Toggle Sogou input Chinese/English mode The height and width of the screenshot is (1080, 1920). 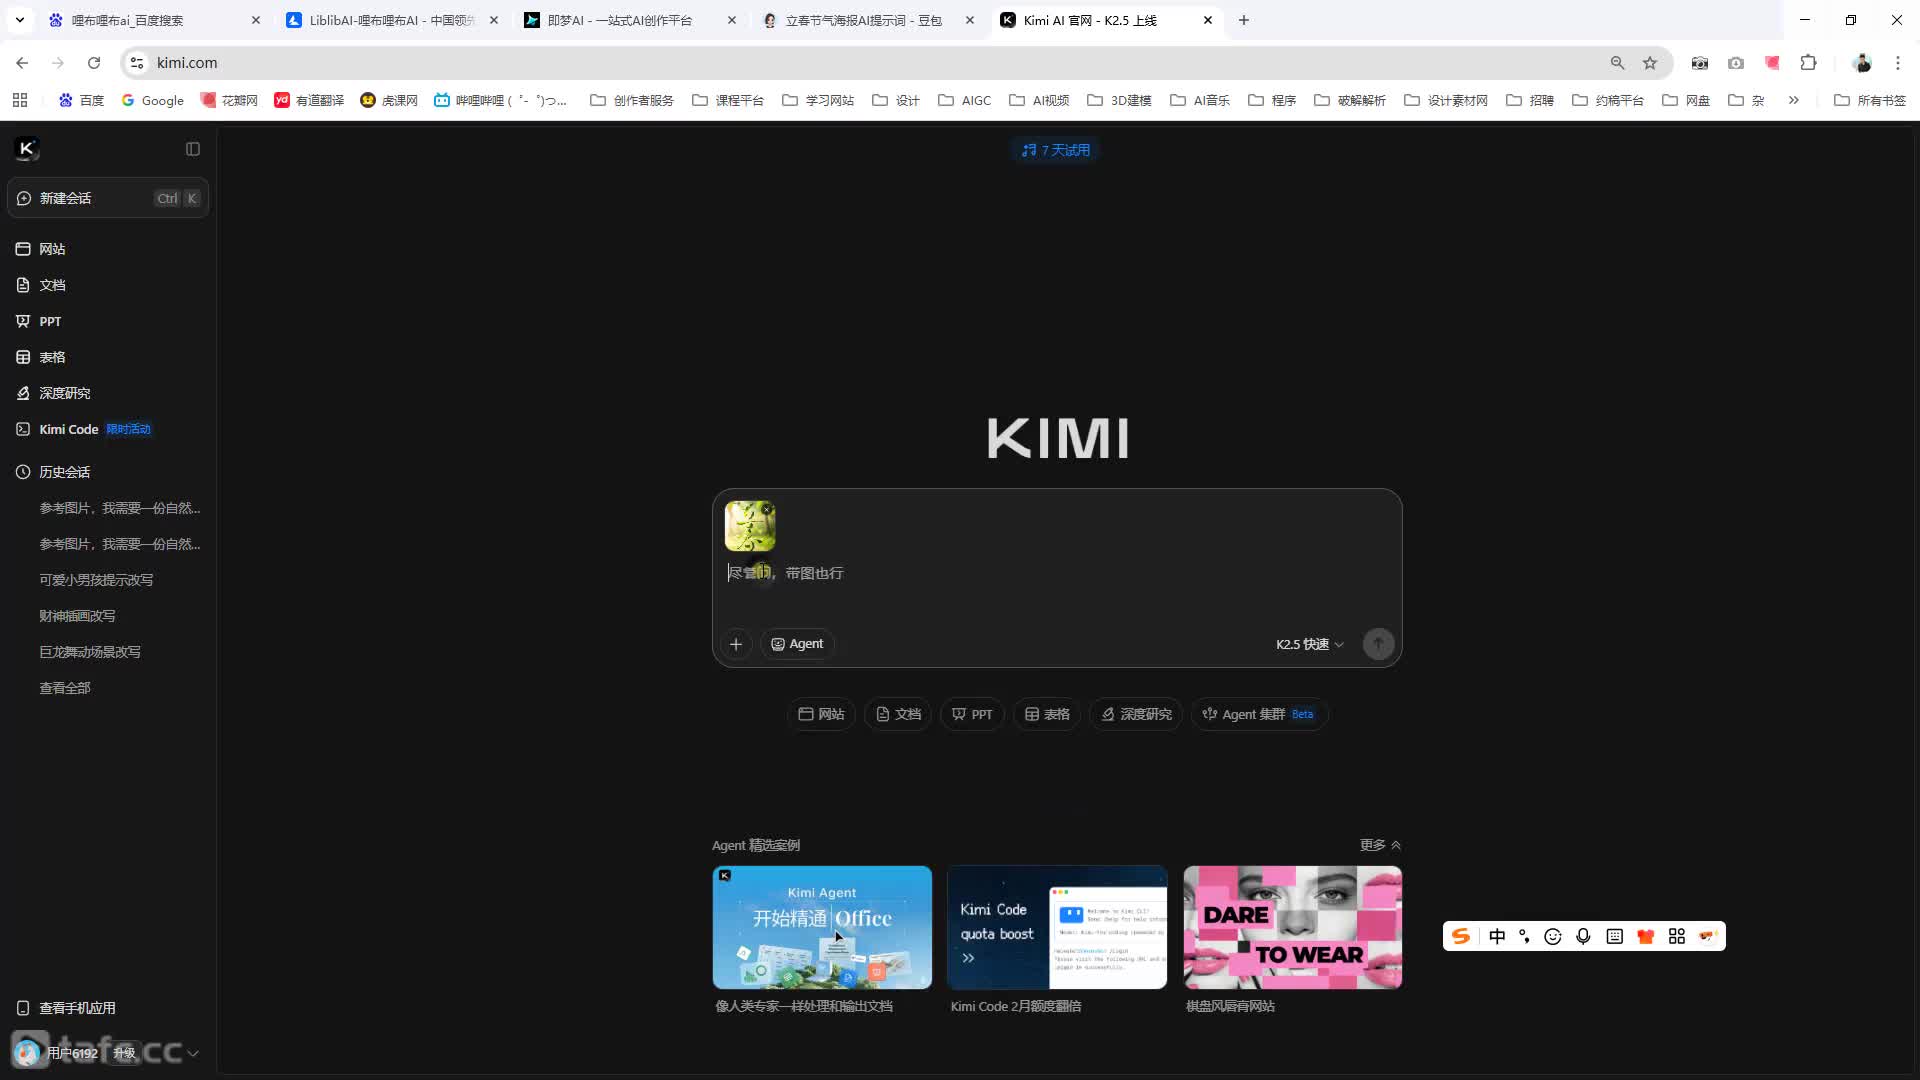coord(1497,936)
